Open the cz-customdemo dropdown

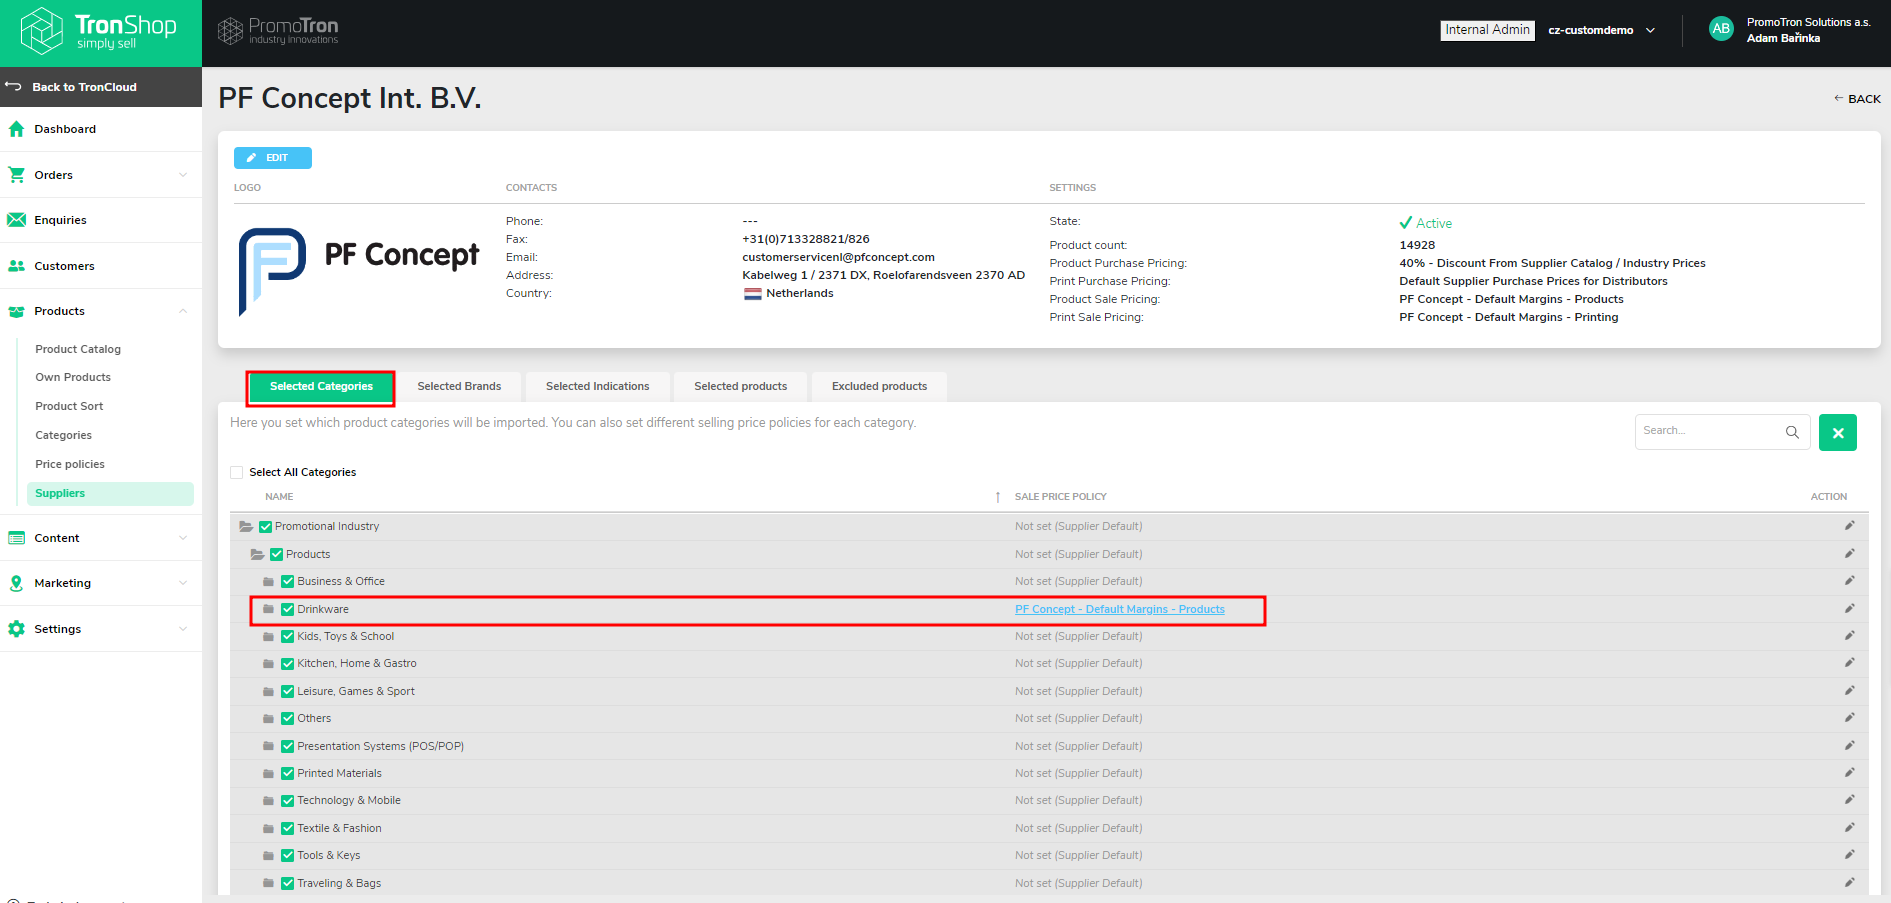click(x=1602, y=30)
